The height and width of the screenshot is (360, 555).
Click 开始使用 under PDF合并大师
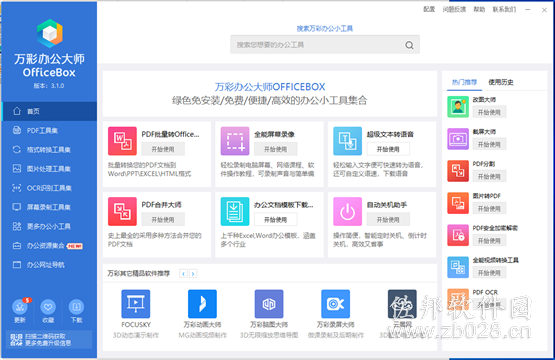163,219
